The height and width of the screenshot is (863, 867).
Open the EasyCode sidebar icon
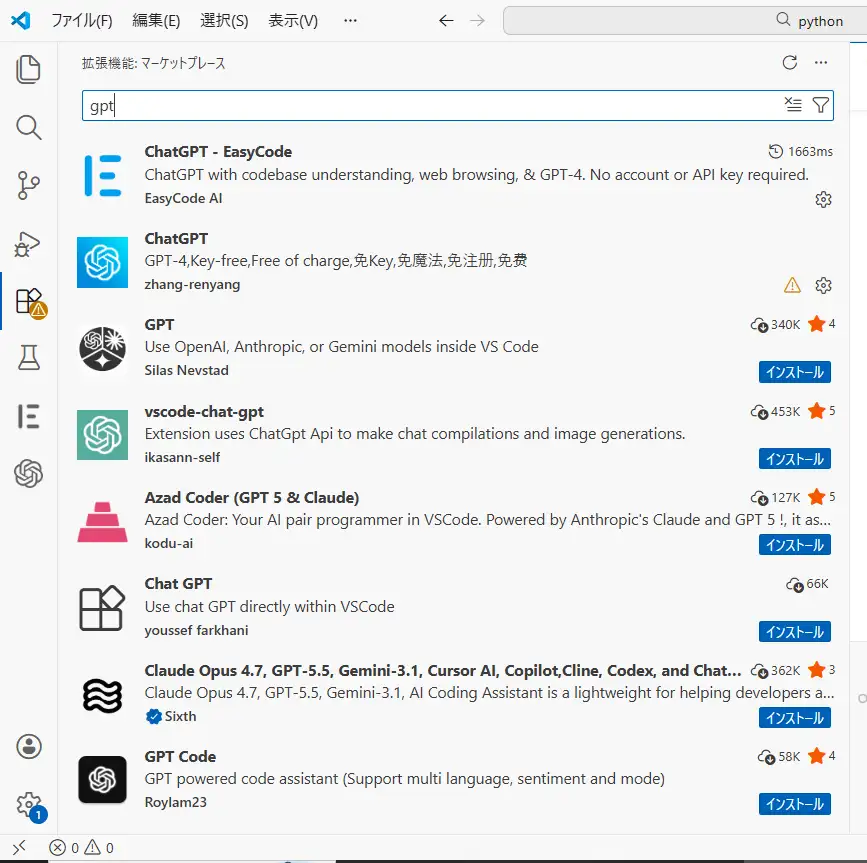28,416
